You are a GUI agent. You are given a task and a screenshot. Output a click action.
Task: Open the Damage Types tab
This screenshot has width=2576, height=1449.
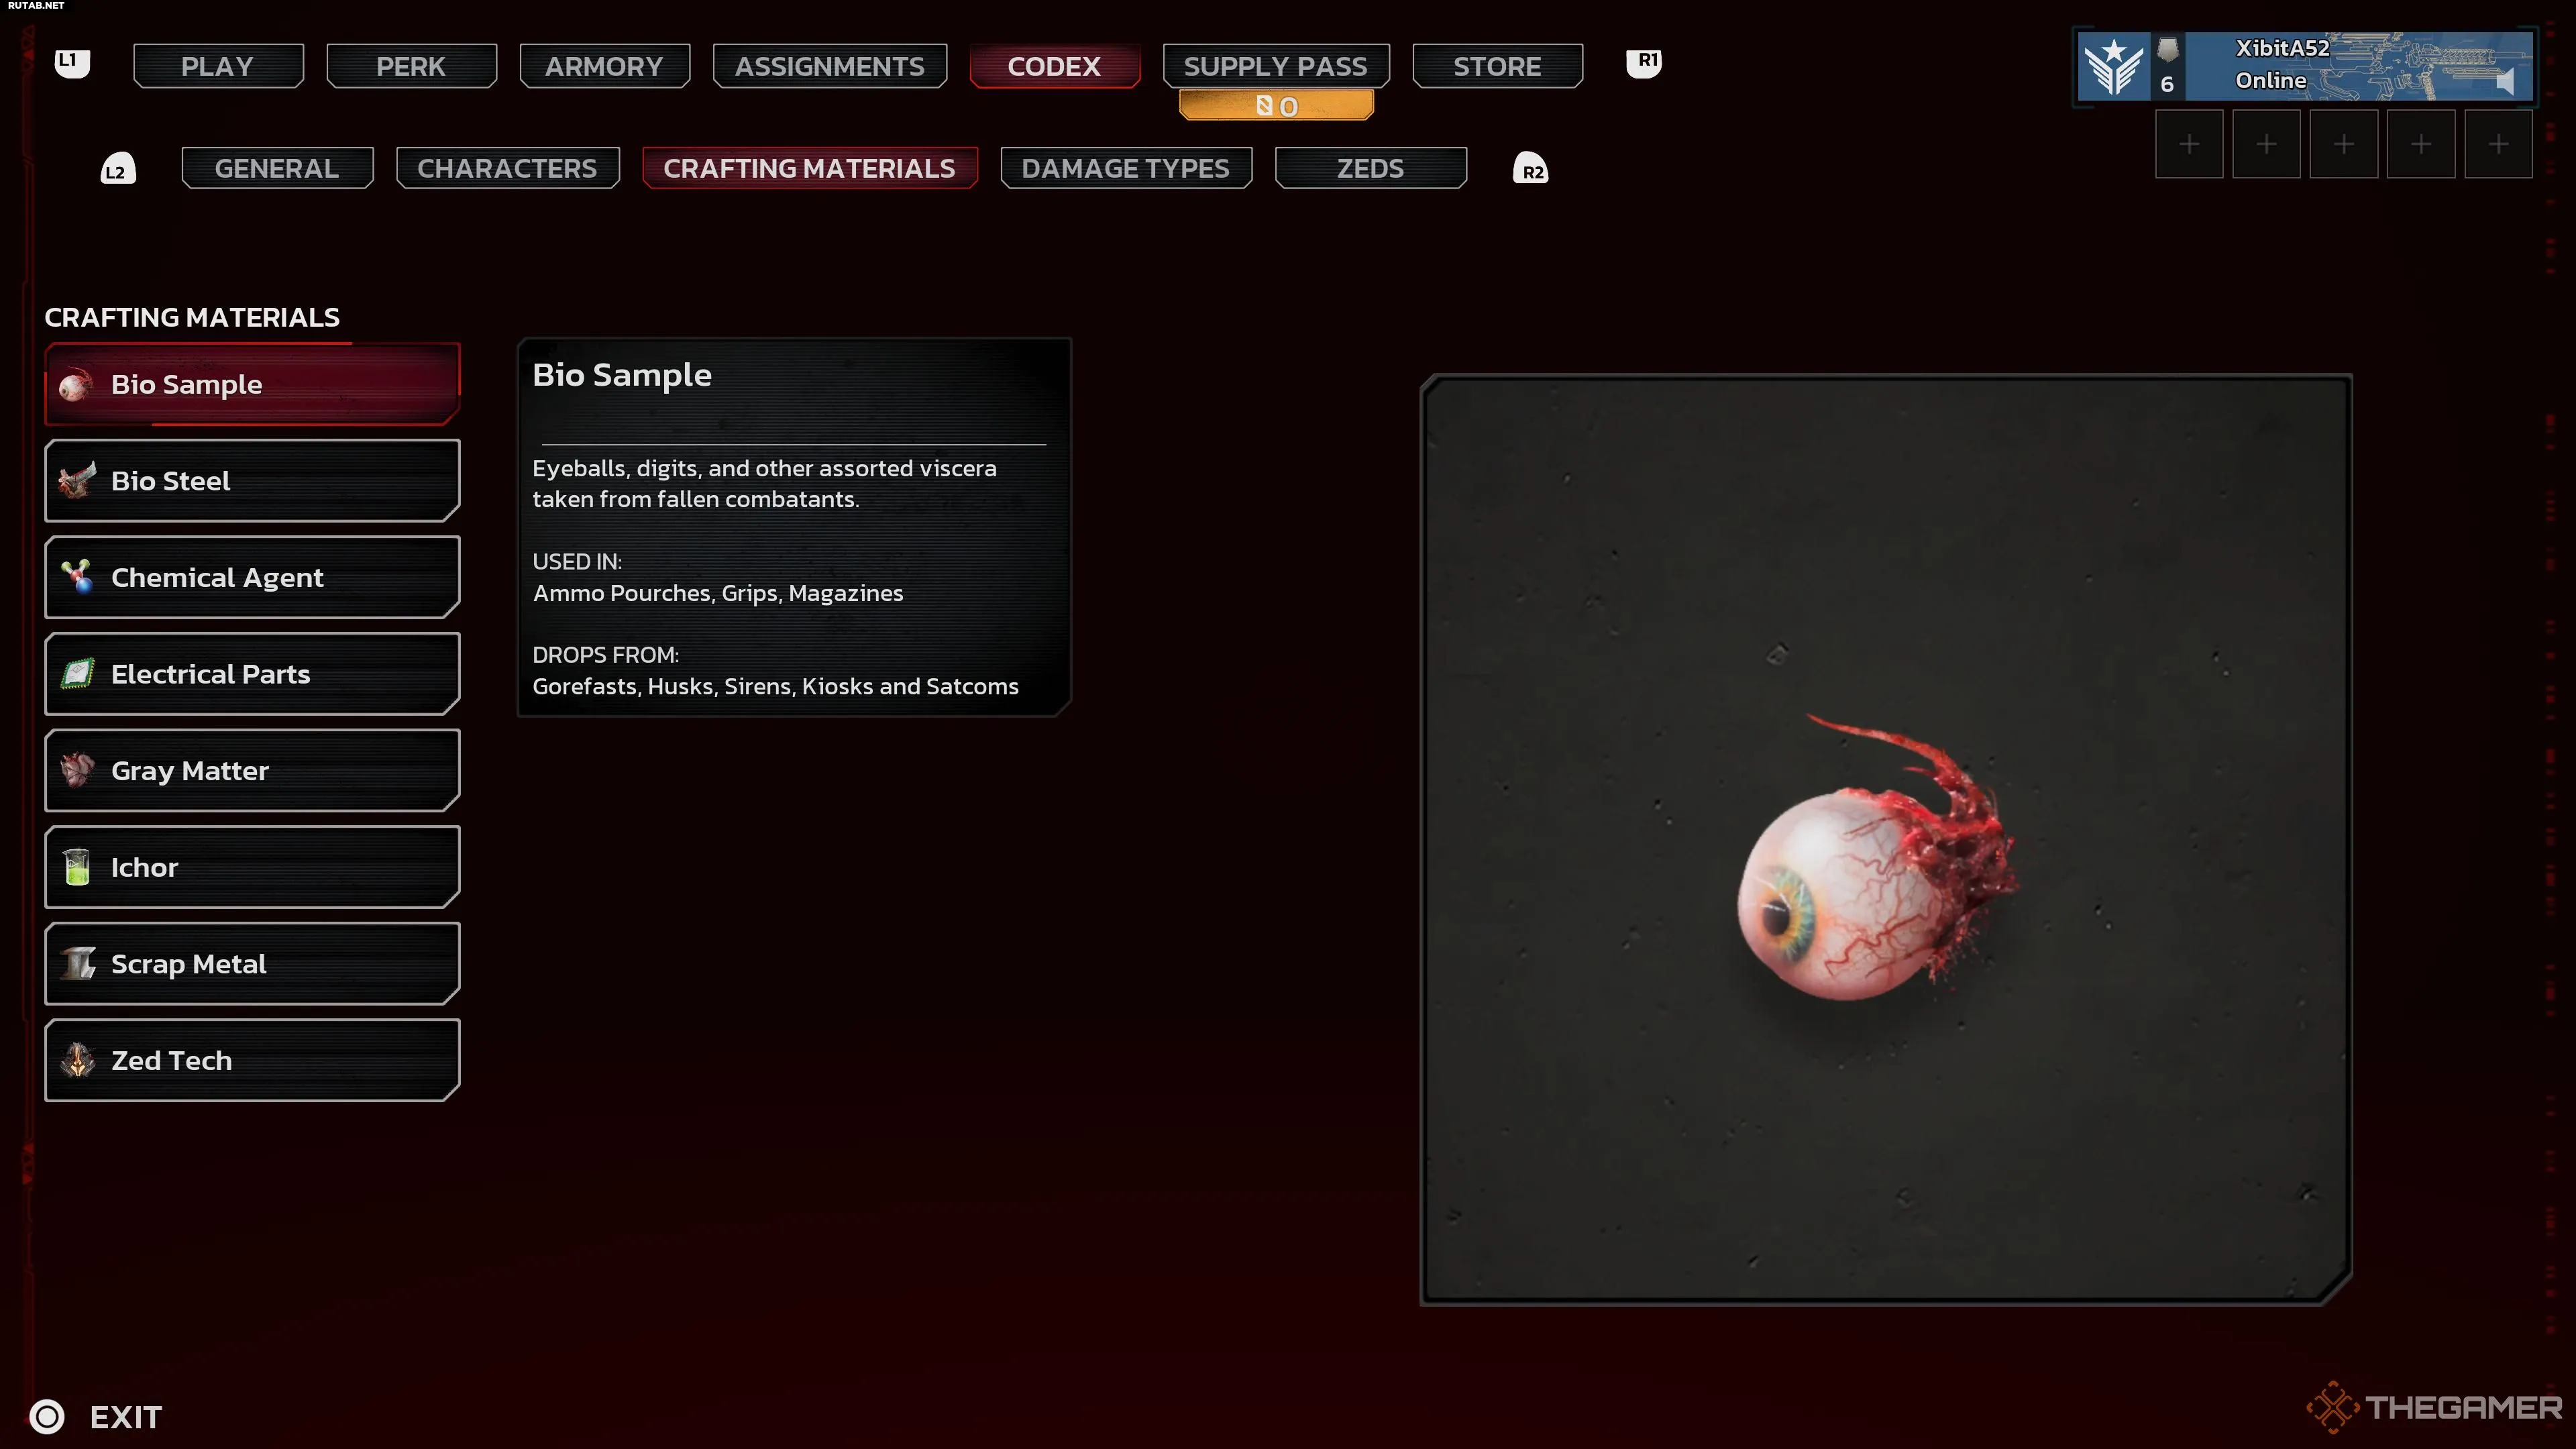[x=1125, y=168]
